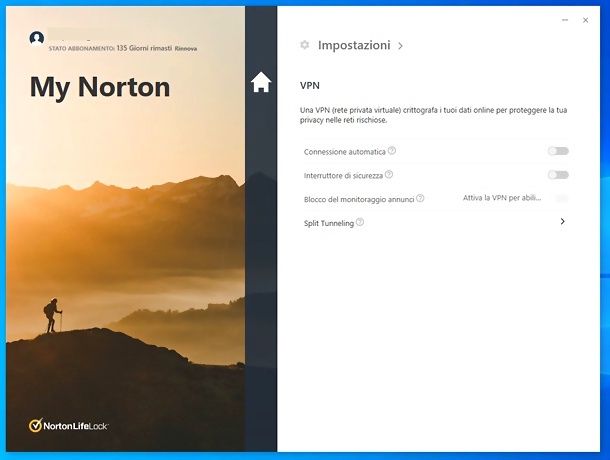Click the NortonLifeLock logo
The height and width of the screenshot is (460, 610).
click(x=68, y=425)
